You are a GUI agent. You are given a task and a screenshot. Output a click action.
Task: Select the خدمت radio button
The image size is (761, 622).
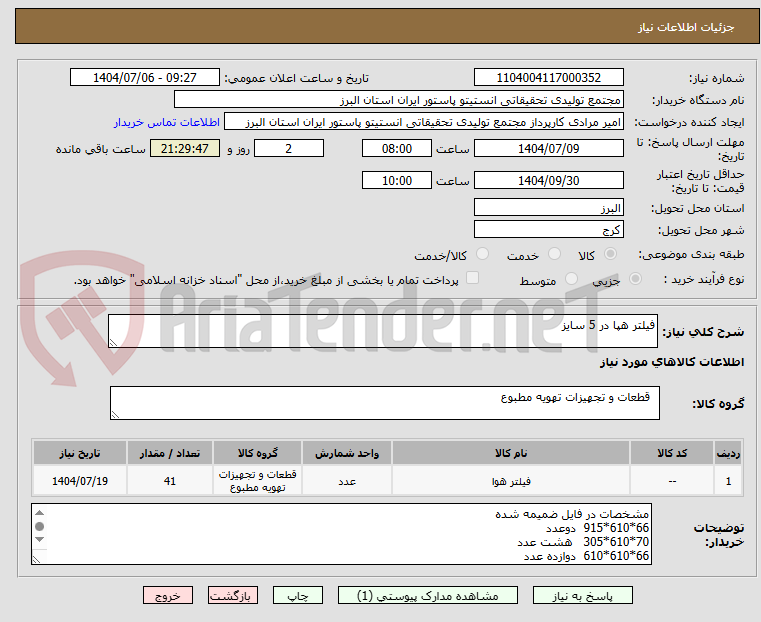coord(554,254)
